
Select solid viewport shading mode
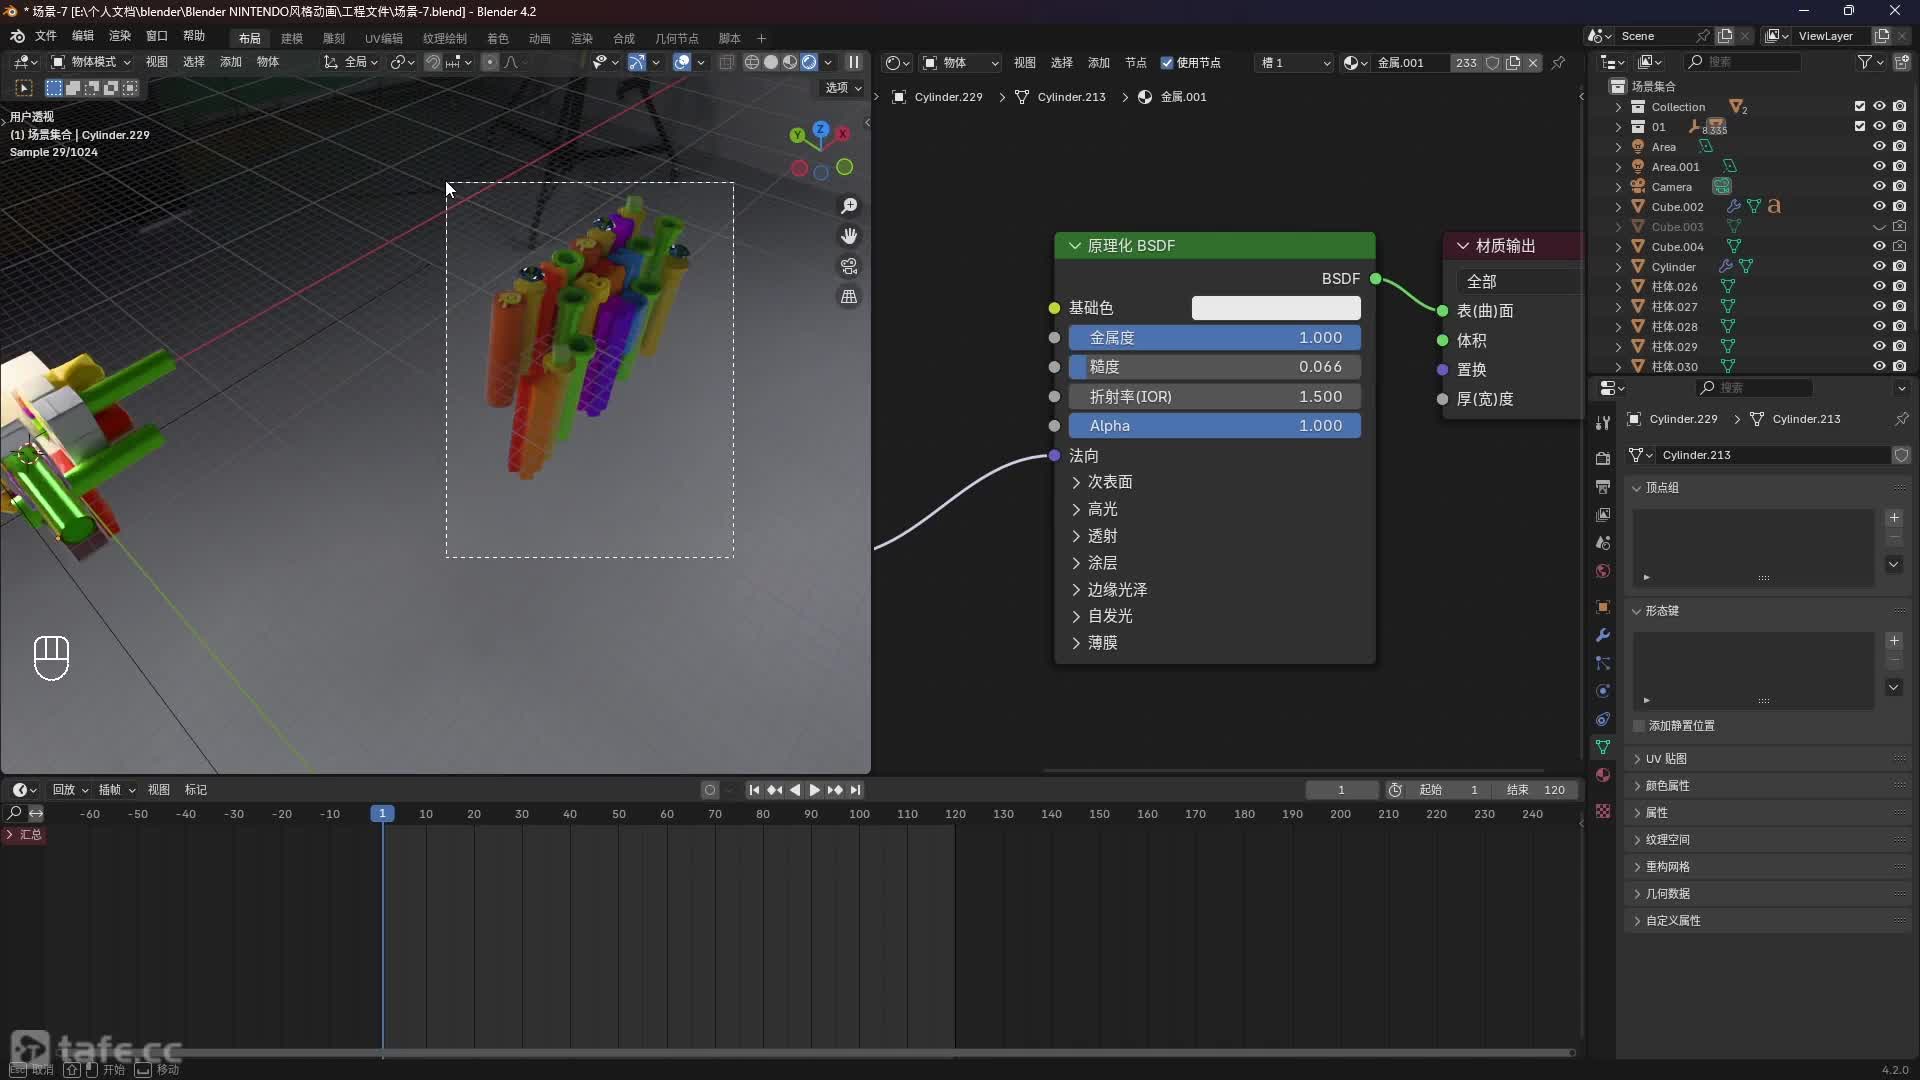[771, 62]
